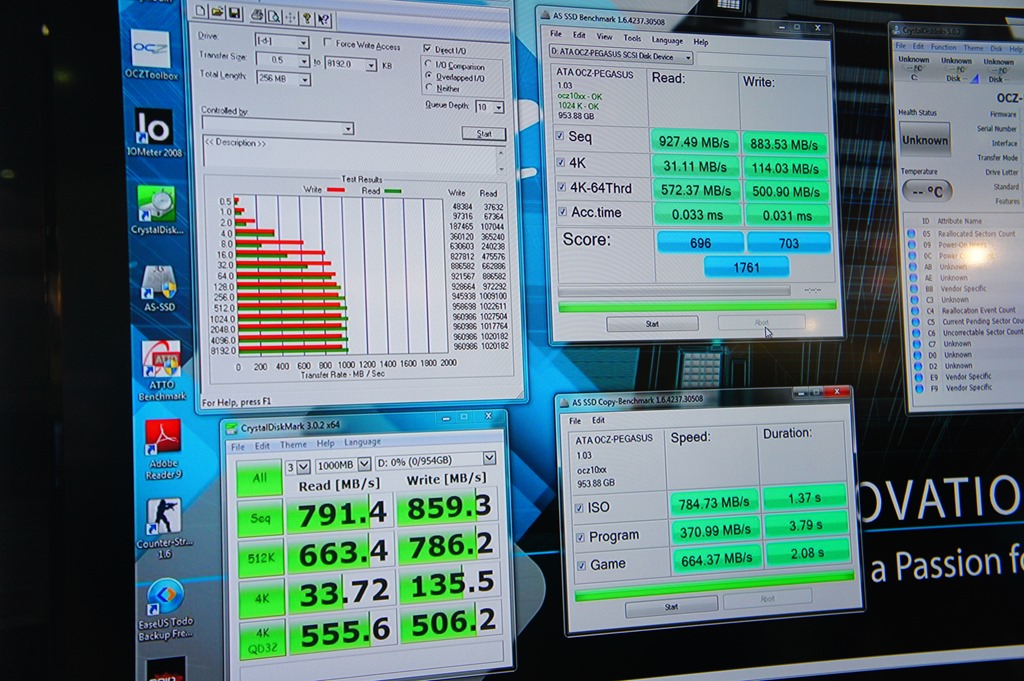Open the OCZToolbox desktop shortcut
The width and height of the screenshot is (1024, 681).
tap(152, 55)
